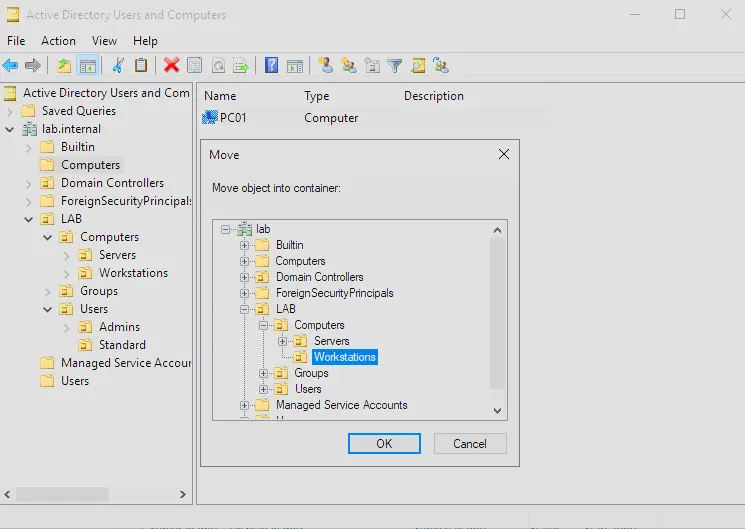Go up one level icon
The width and height of the screenshot is (745, 529).
[x=64, y=65]
